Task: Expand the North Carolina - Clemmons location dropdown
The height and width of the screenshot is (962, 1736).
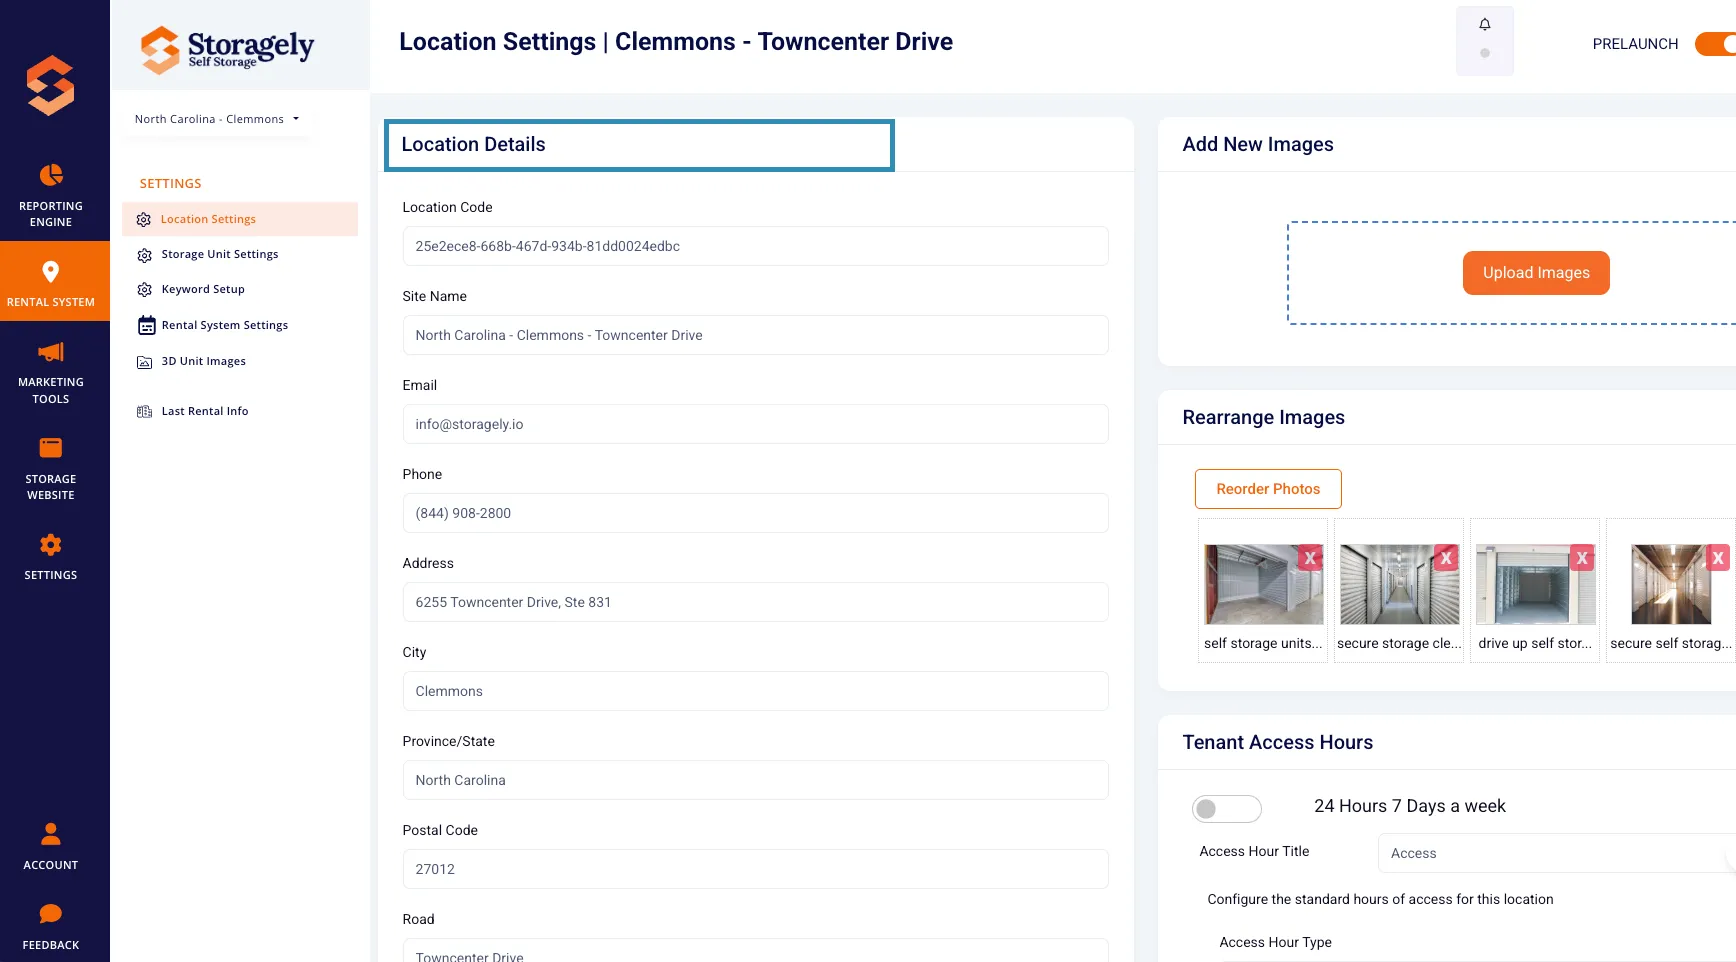Action: [217, 119]
